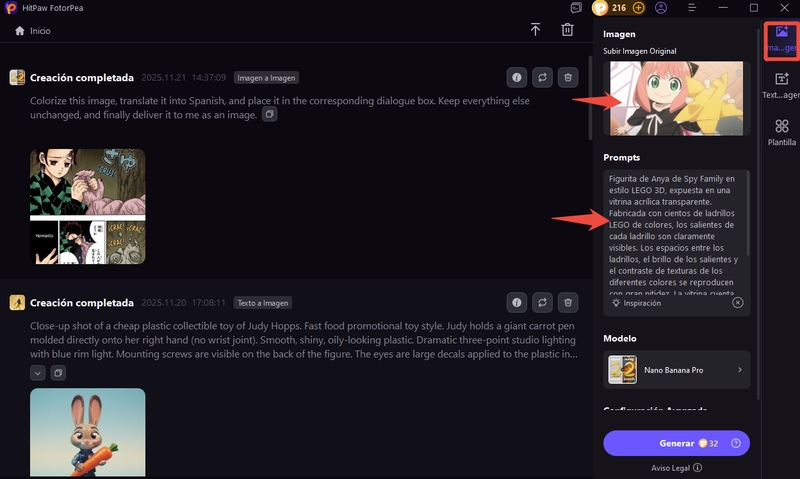Open the Plantilla templates panel

click(781, 132)
